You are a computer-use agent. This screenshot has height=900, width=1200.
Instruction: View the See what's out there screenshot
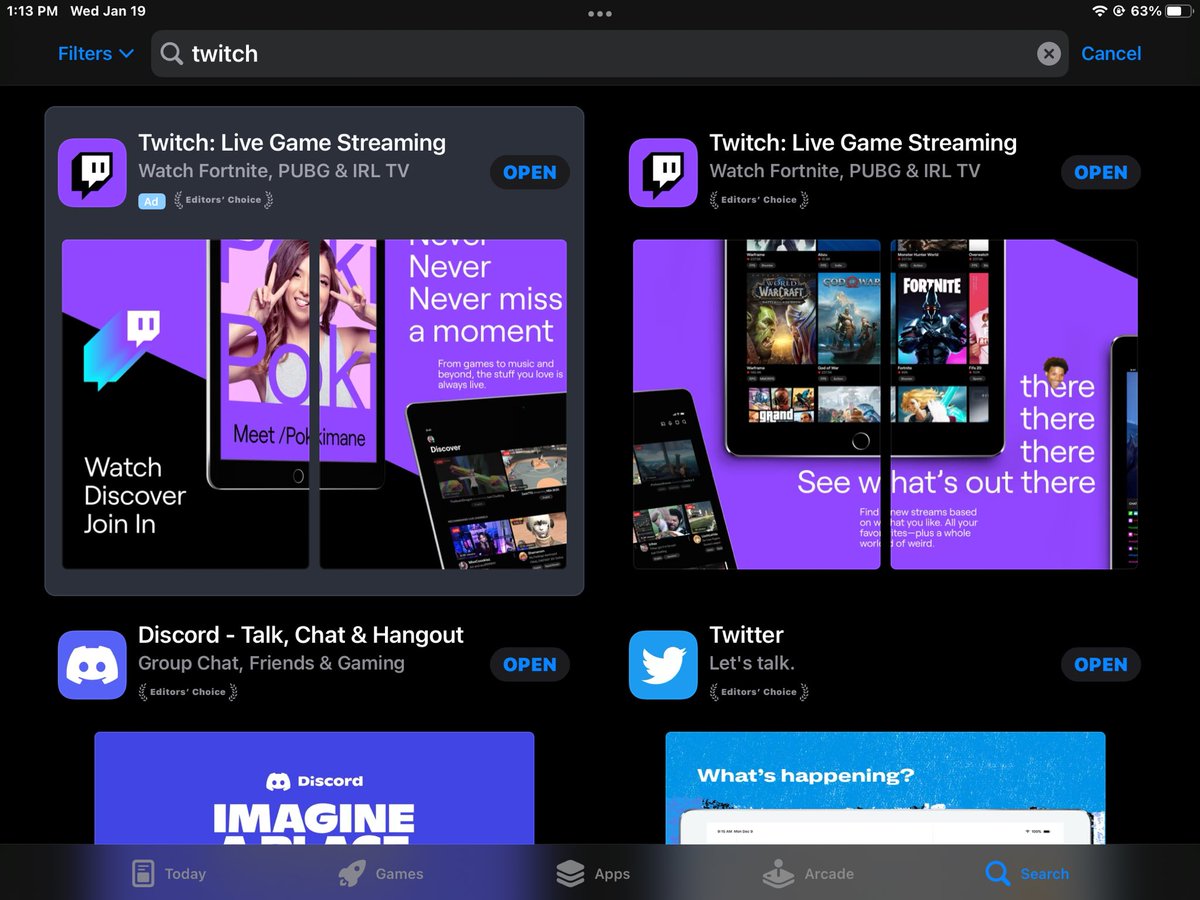(1014, 404)
